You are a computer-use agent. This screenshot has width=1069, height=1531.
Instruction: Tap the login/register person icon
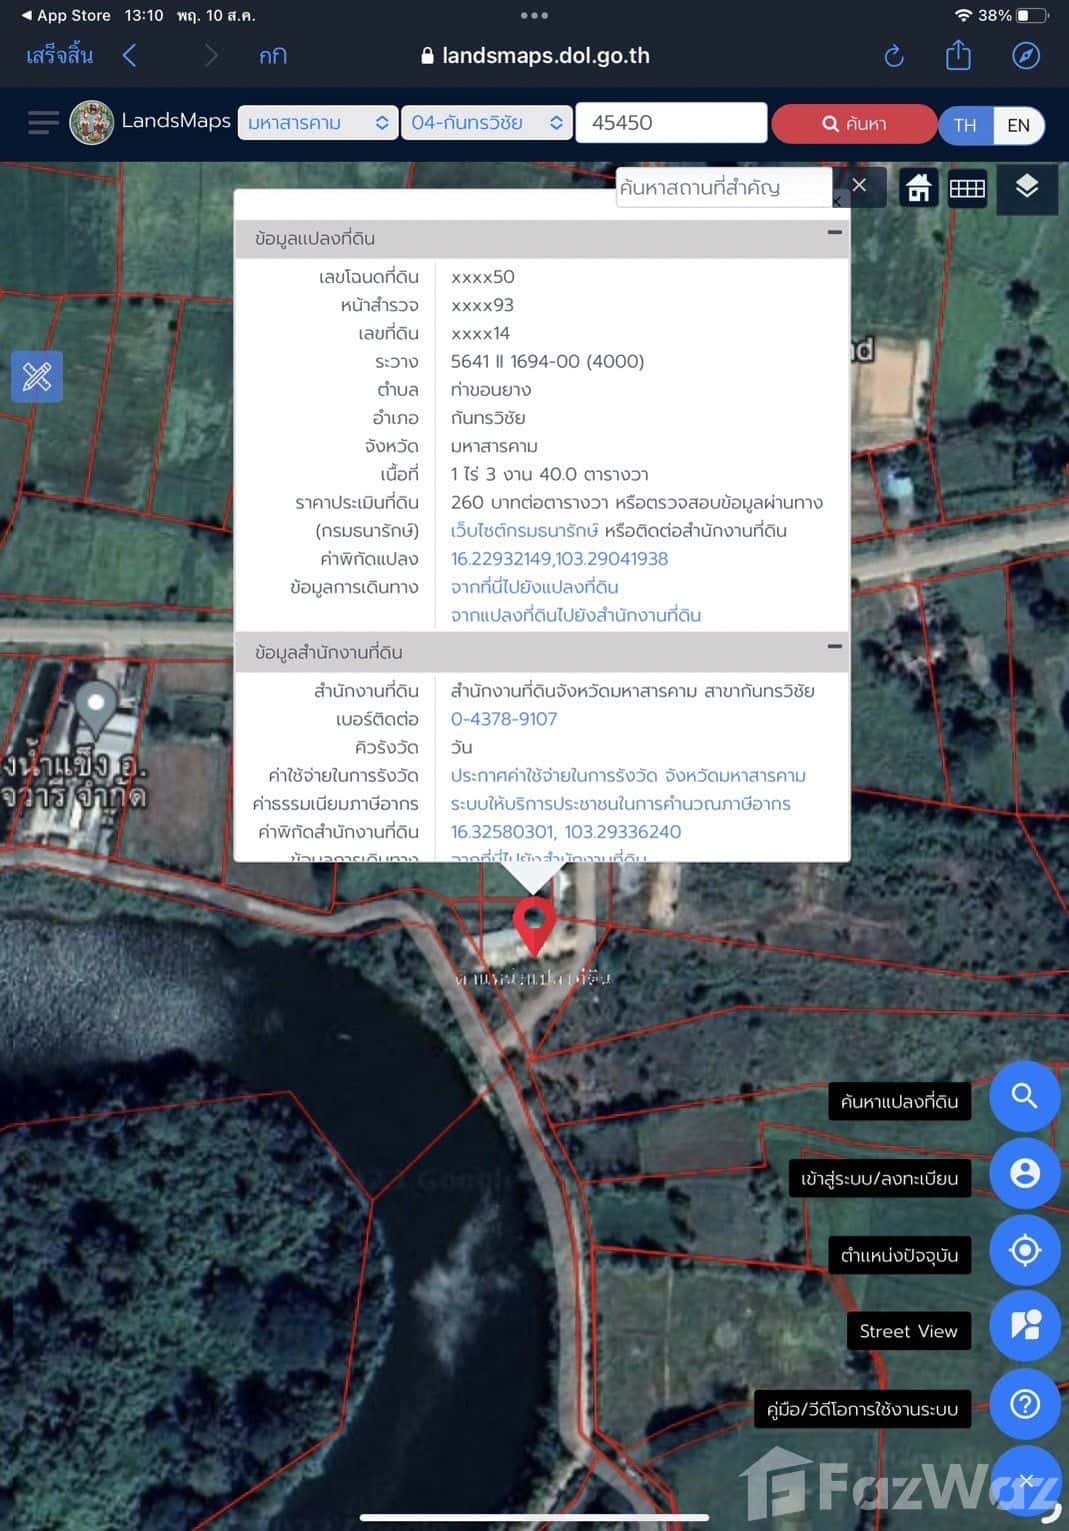tap(1024, 1173)
